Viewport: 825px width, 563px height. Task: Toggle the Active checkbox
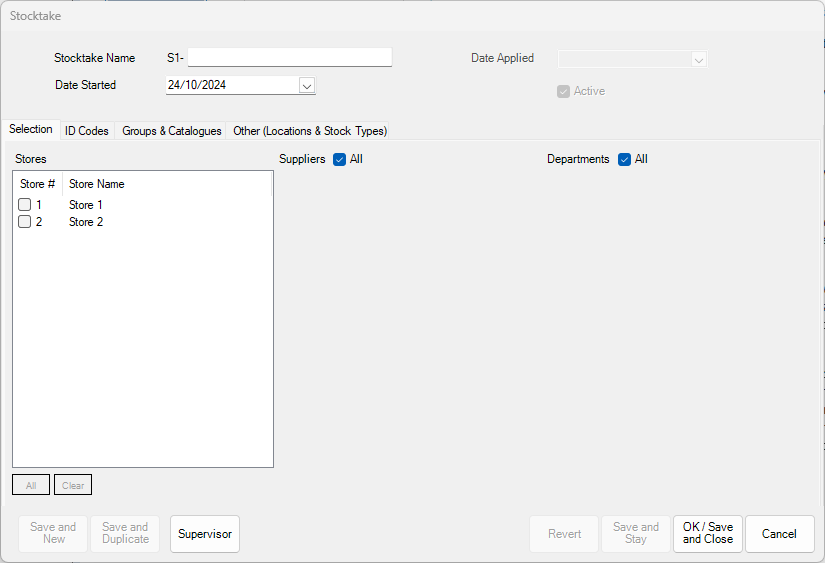pos(564,92)
